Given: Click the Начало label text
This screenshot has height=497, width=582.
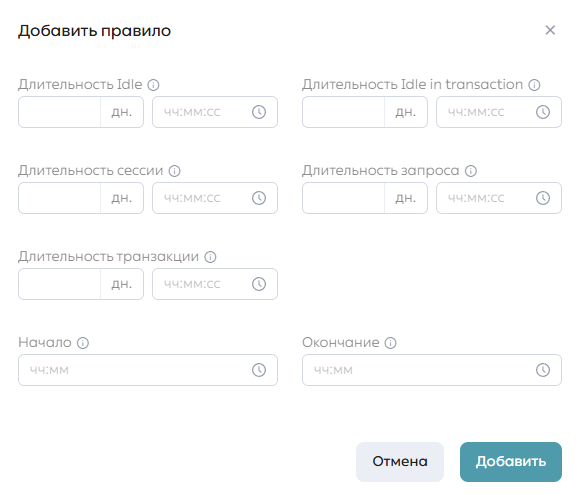Looking at the screenshot, I should point(45,343).
